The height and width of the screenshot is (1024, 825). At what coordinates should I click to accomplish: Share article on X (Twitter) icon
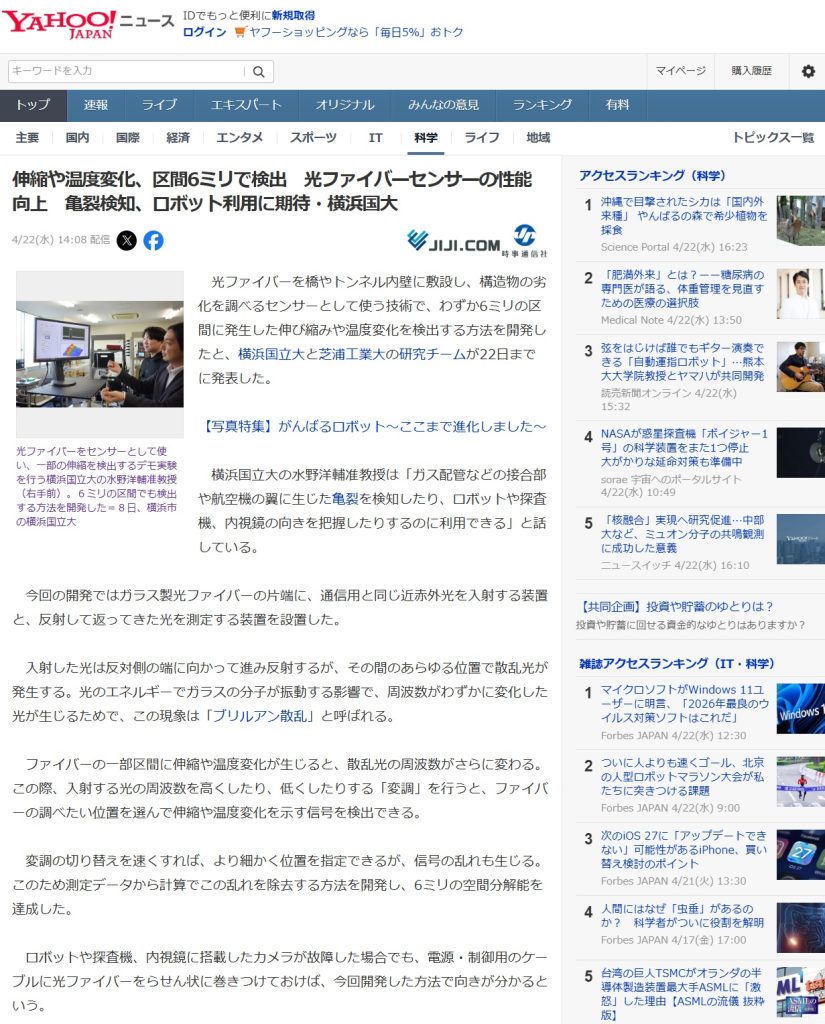coord(127,240)
